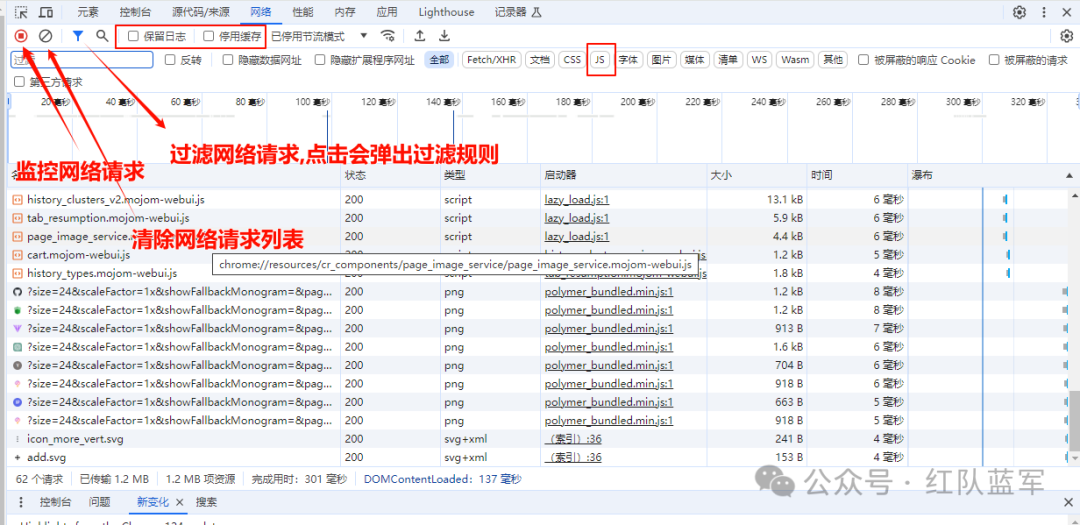Clear the network request list
The image size is (1080, 525).
(46, 36)
